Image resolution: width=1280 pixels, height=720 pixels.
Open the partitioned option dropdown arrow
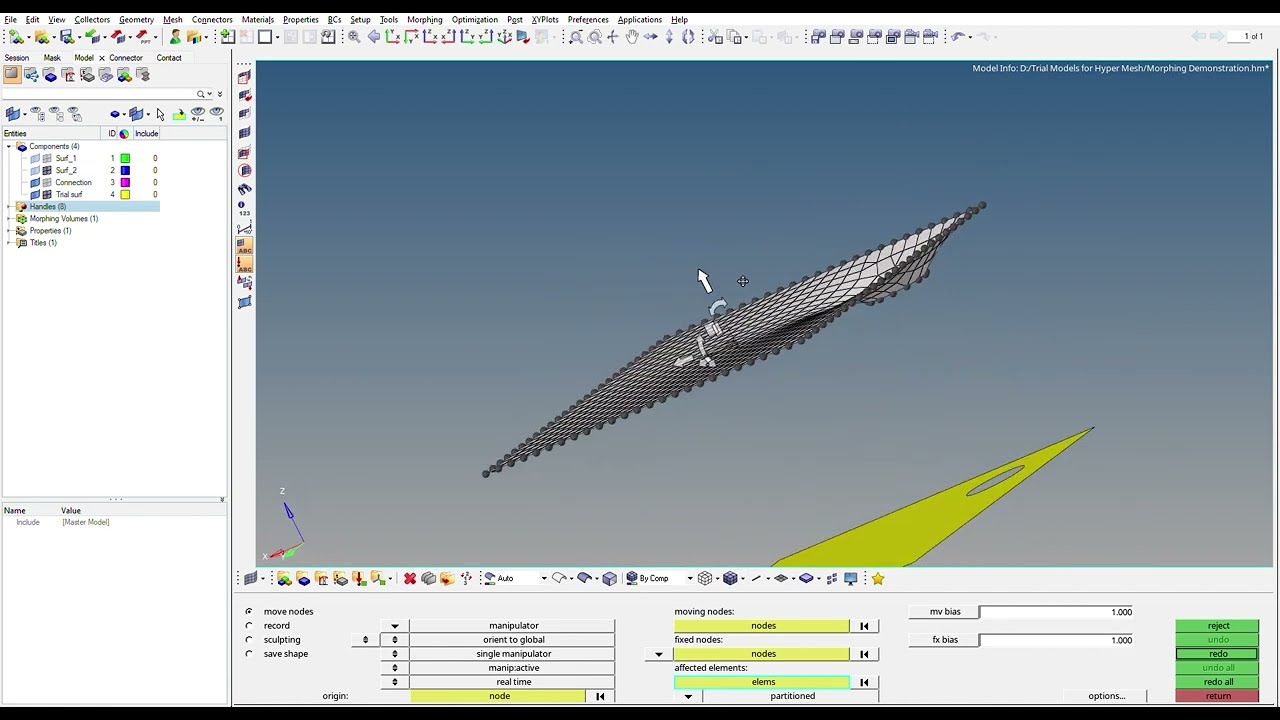coord(688,696)
